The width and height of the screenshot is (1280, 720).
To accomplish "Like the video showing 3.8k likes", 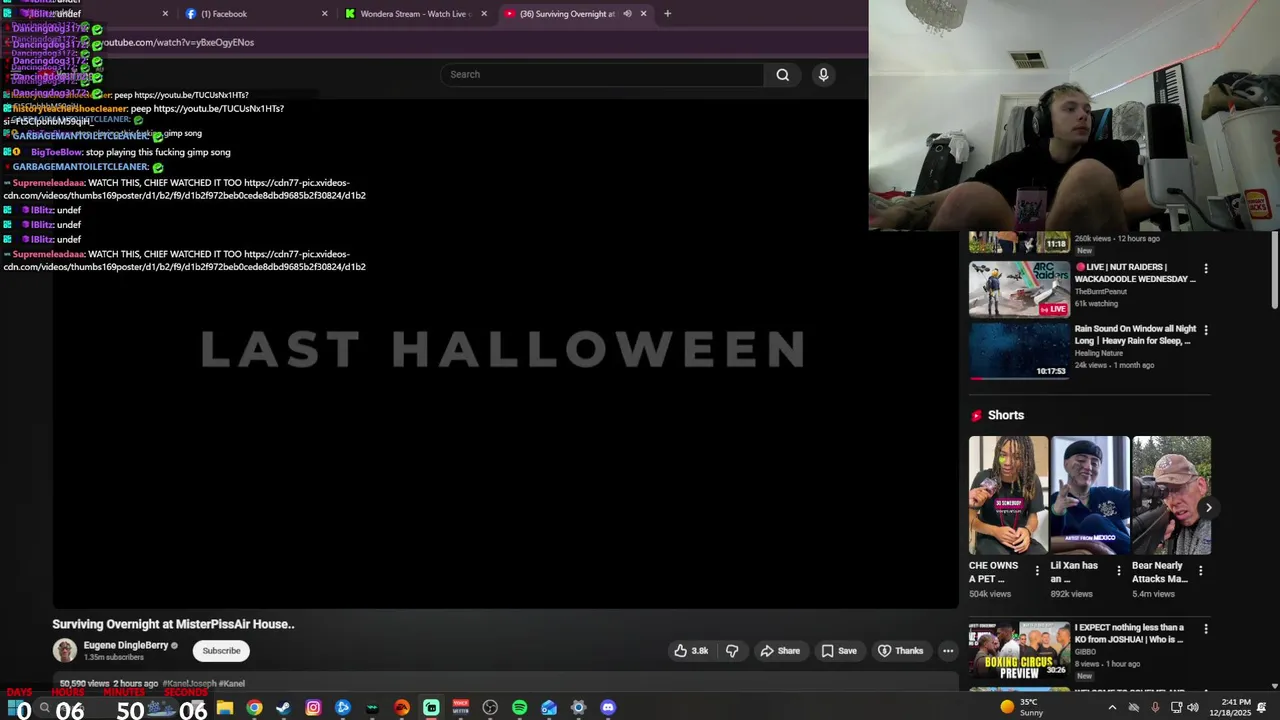I will point(691,651).
